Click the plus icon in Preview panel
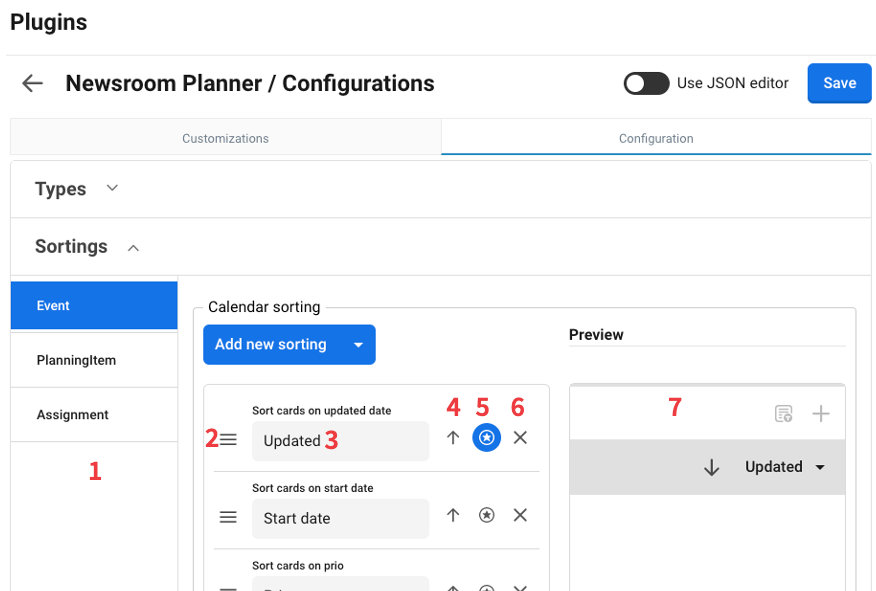Image resolution: width=876 pixels, height=591 pixels. pos(821,414)
